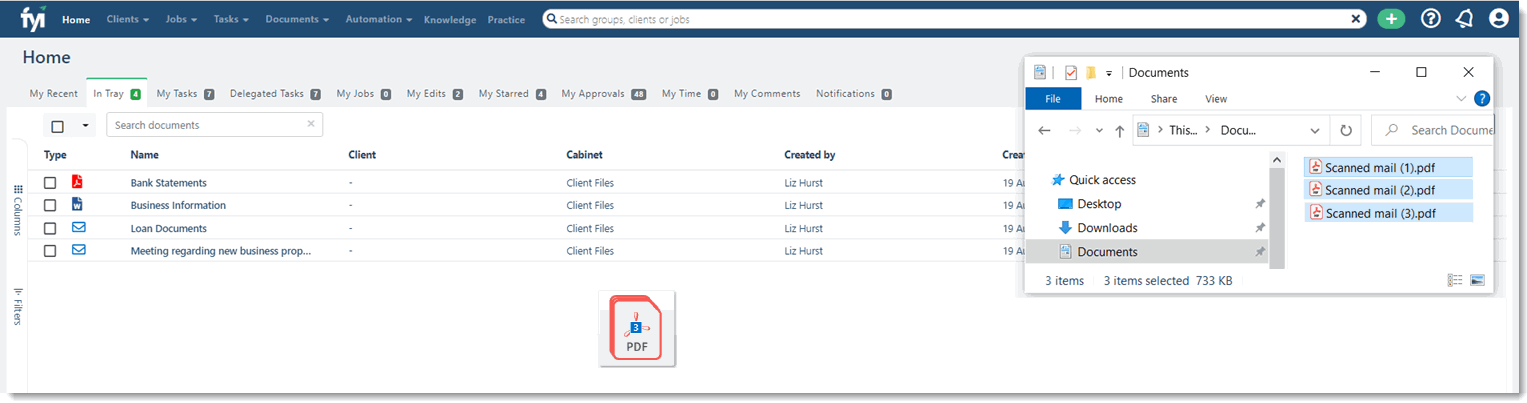Click Explorer Help blue question icon
Viewport: 1527px width, 403px height.
coord(1482,98)
